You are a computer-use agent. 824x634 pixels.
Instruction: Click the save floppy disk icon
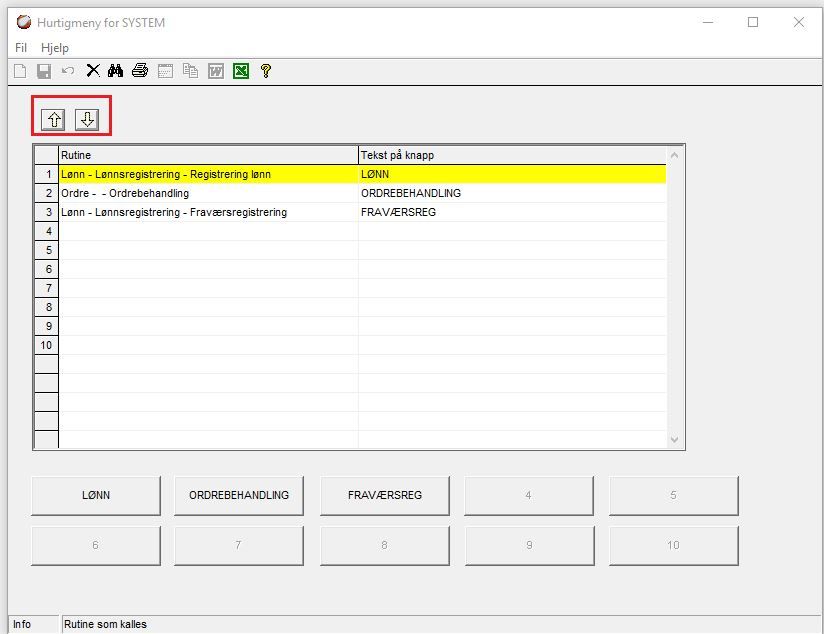[x=44, y=70]
